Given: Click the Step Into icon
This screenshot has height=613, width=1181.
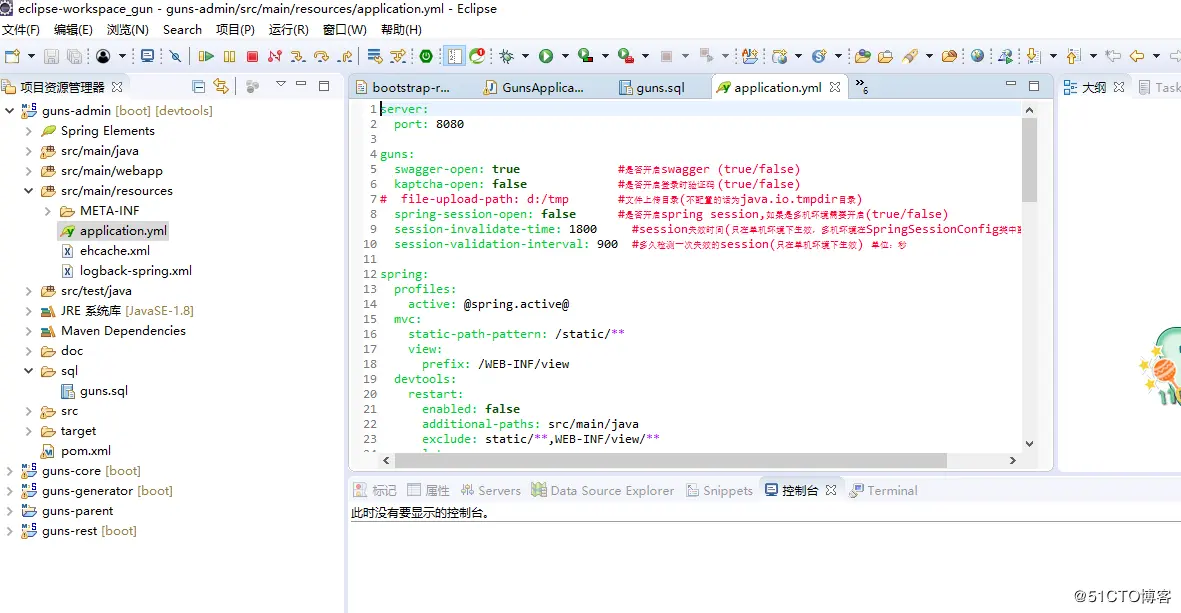Looking at the screenshot, I should [298, 56].
